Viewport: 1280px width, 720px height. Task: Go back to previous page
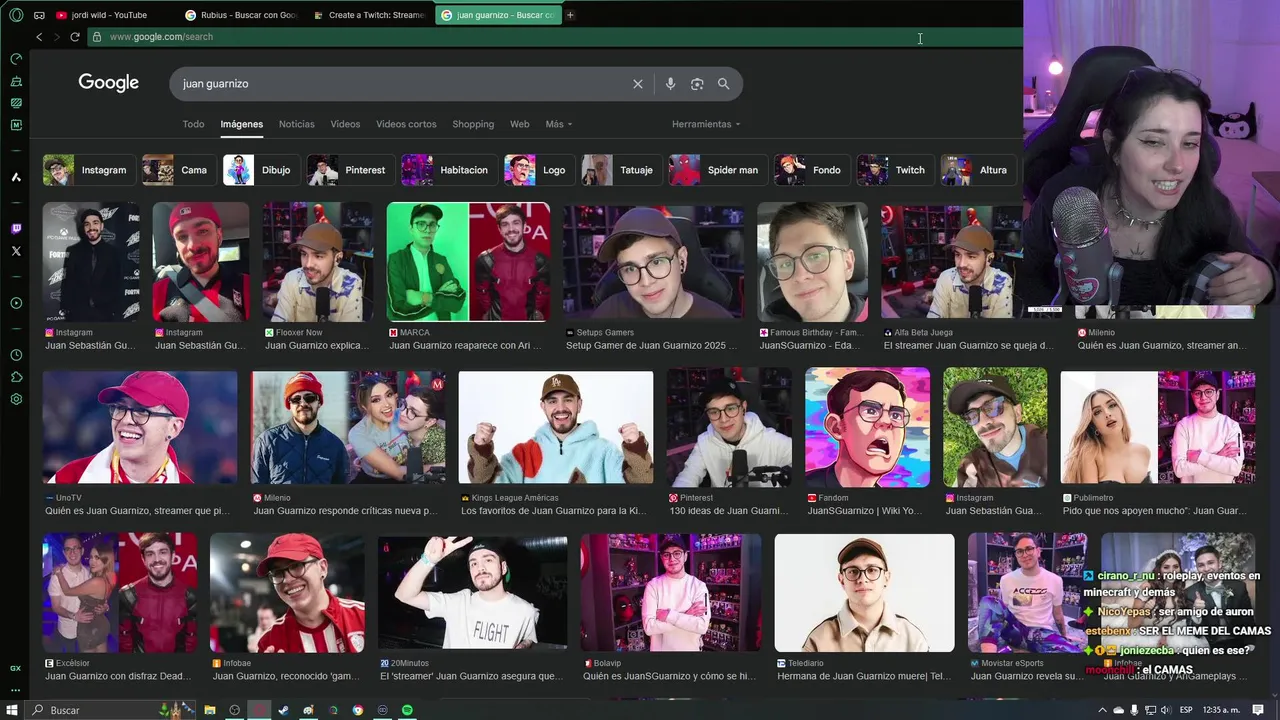click(39, 37)
